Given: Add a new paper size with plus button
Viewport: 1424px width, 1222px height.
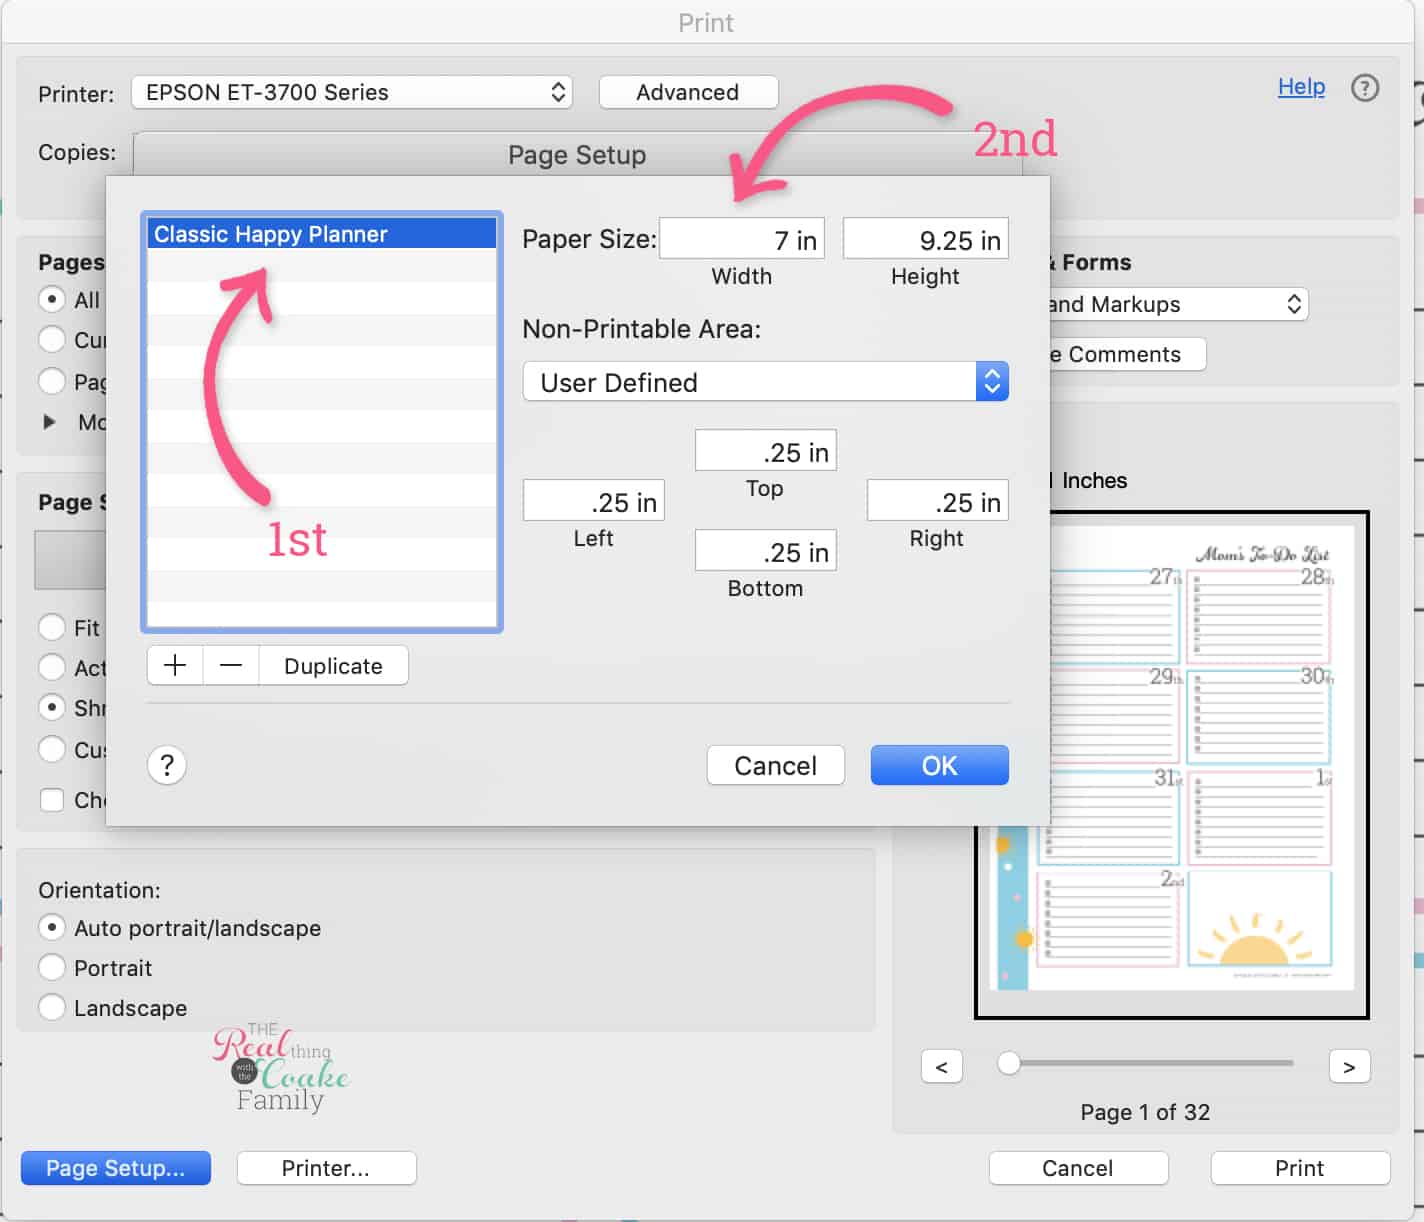Looking at the screenshot, I should coord(175,666).
